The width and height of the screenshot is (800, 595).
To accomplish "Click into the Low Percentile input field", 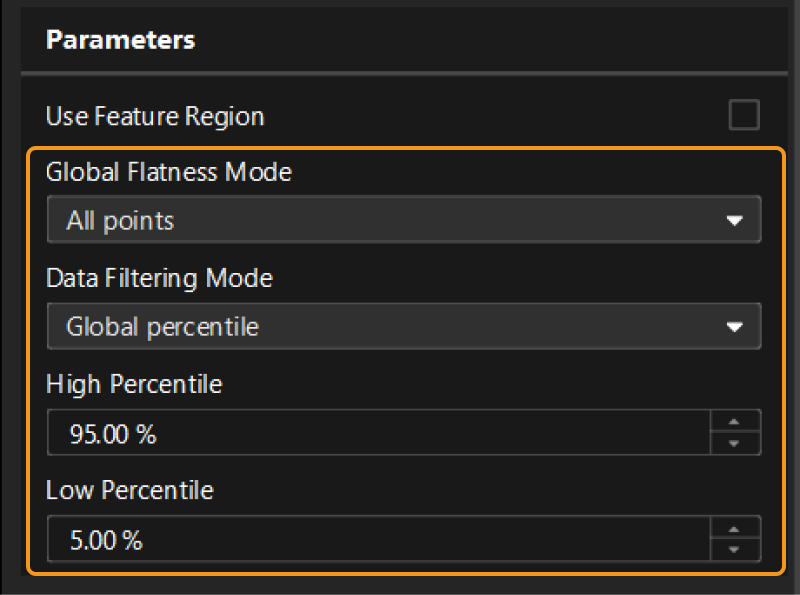I will [380, 540].
